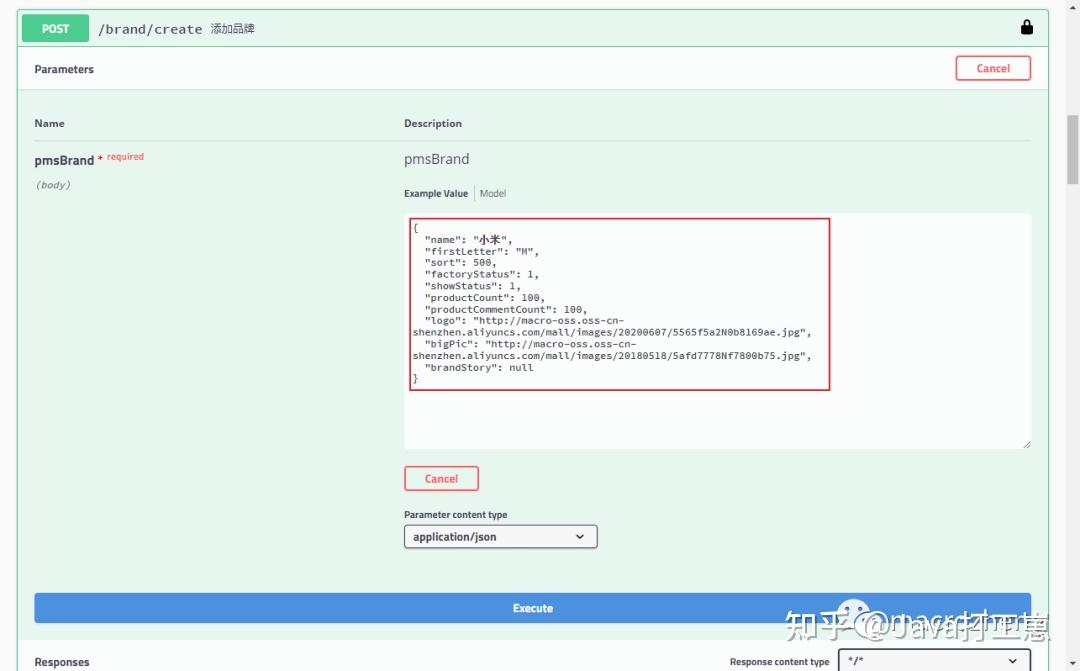Click Cancel below the request body
The height and width of the screenshot is (671, 1080).
[x=441, y=478]
